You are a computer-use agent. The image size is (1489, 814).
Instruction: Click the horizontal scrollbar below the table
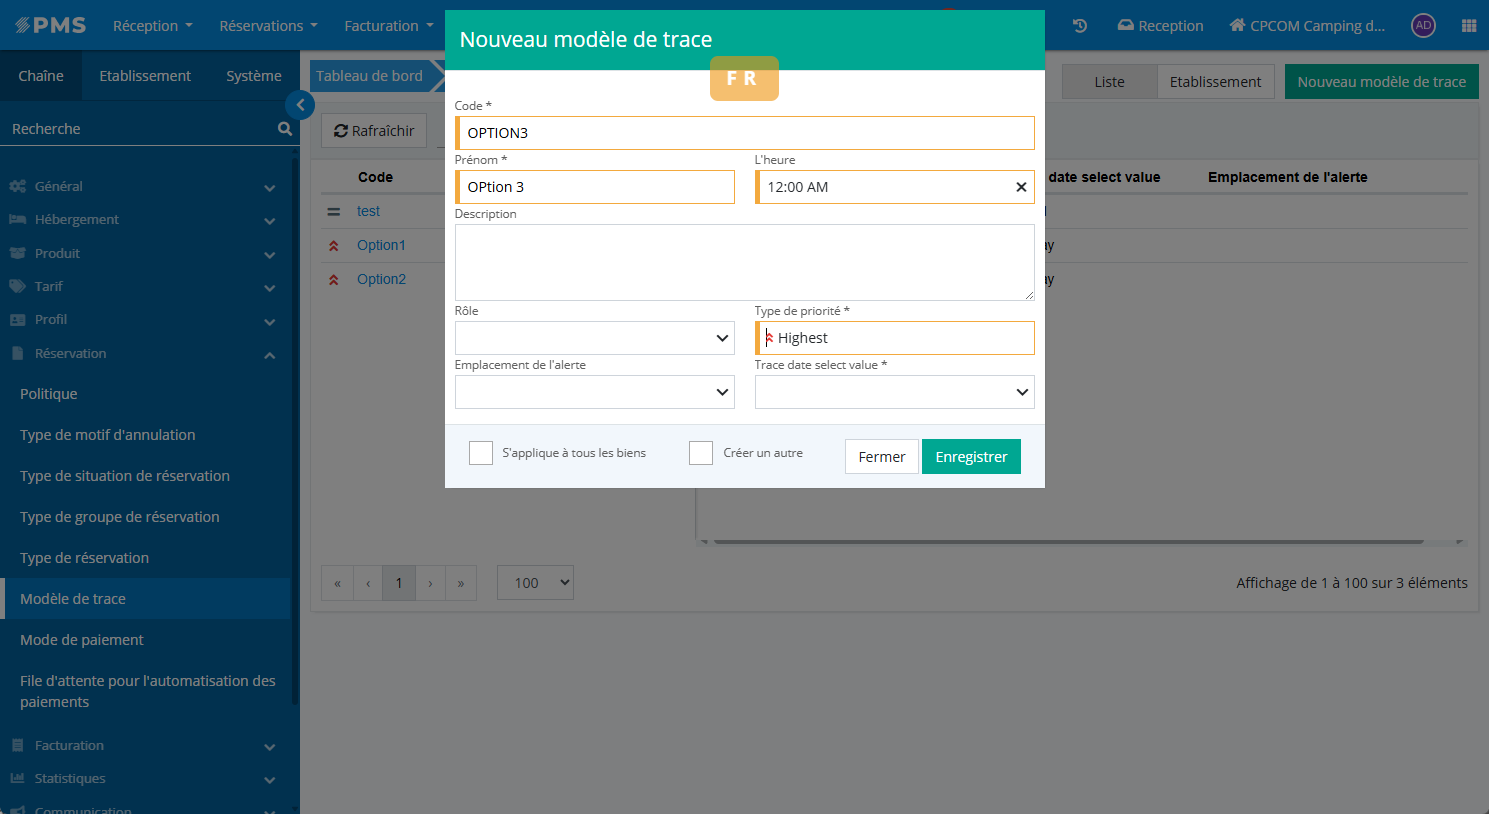[x=1068, y=542]
